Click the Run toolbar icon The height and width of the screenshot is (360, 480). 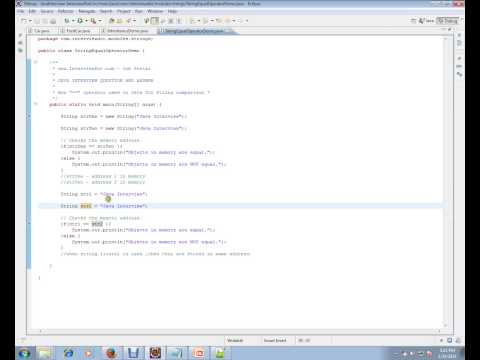(x=80, y=21)
